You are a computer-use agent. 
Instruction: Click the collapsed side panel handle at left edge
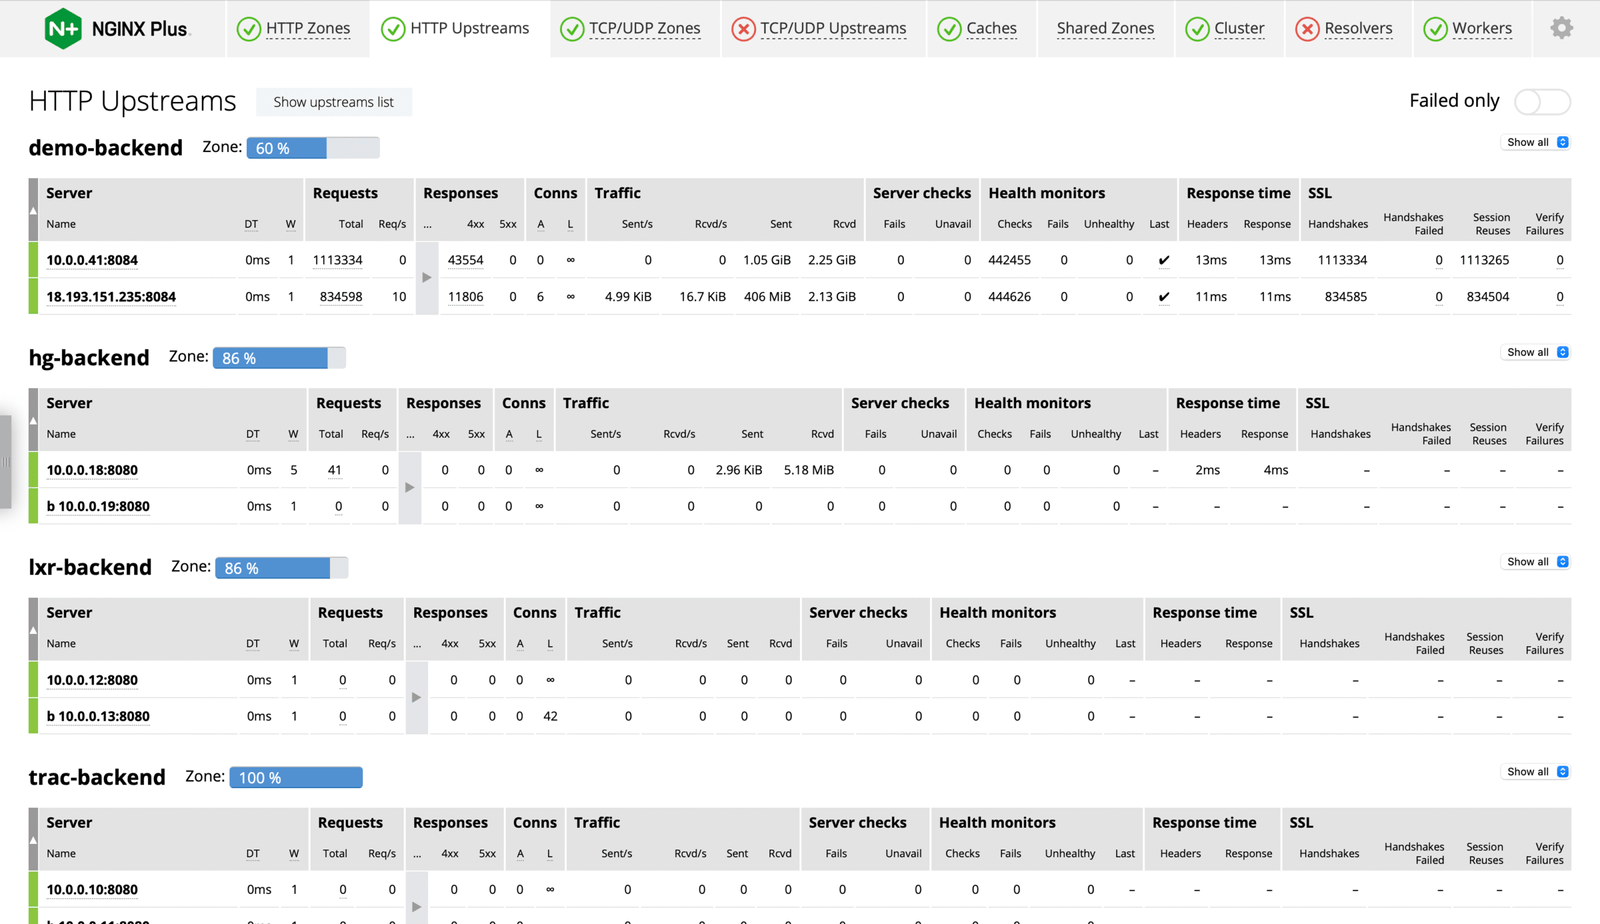[6, 462]
